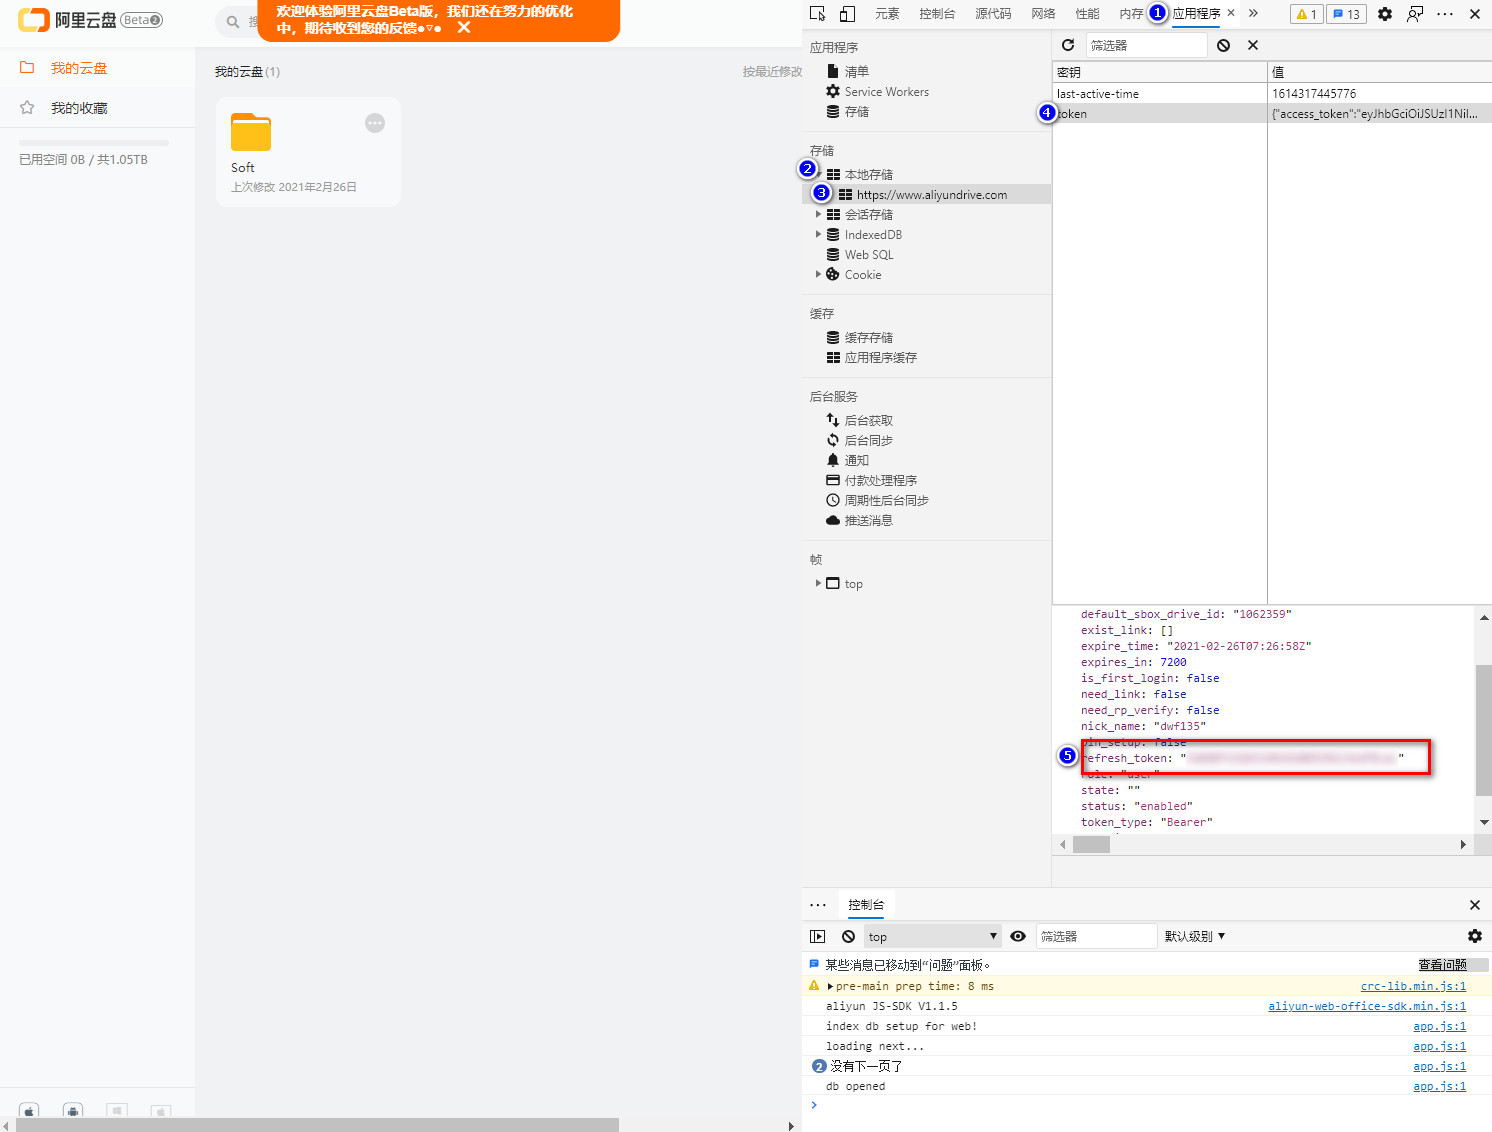Switch to 控制台 tab in top bar
1492x1132 pixels.
click(937, 14)
